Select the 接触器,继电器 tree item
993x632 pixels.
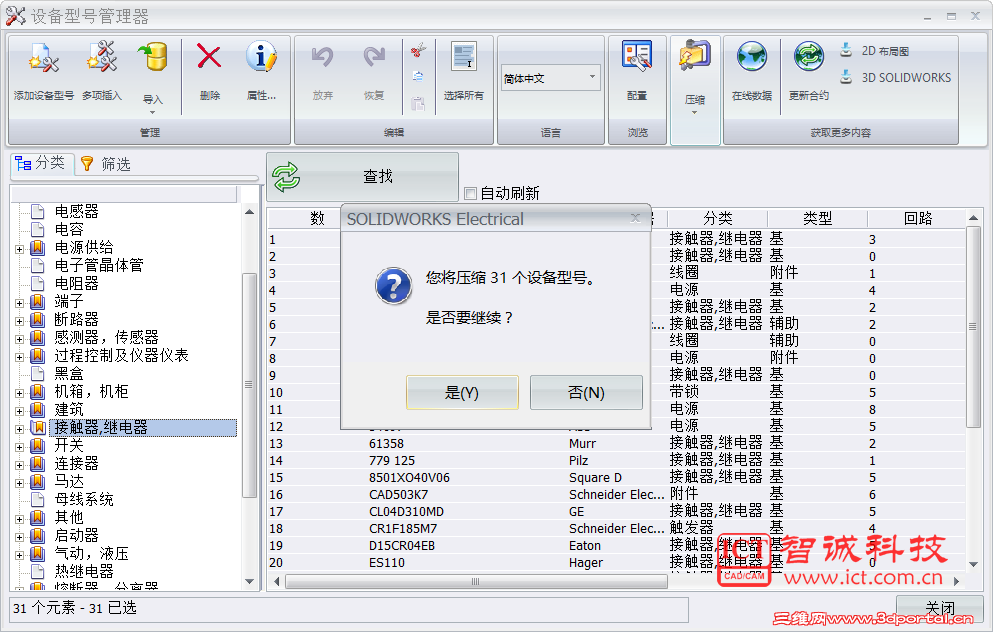point(143,427)
